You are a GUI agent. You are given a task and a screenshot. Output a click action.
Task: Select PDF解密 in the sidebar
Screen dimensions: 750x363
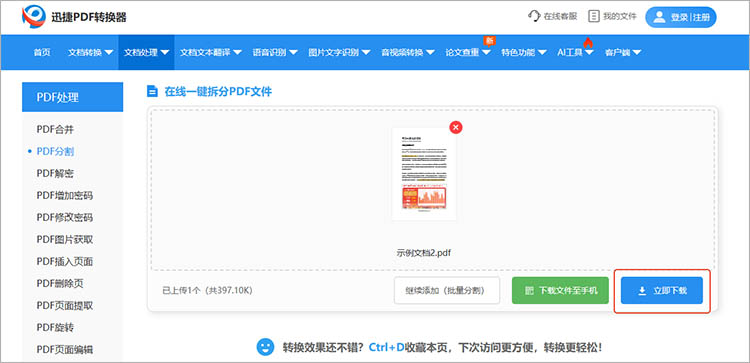pyautogui.click(x=55, y=174)
